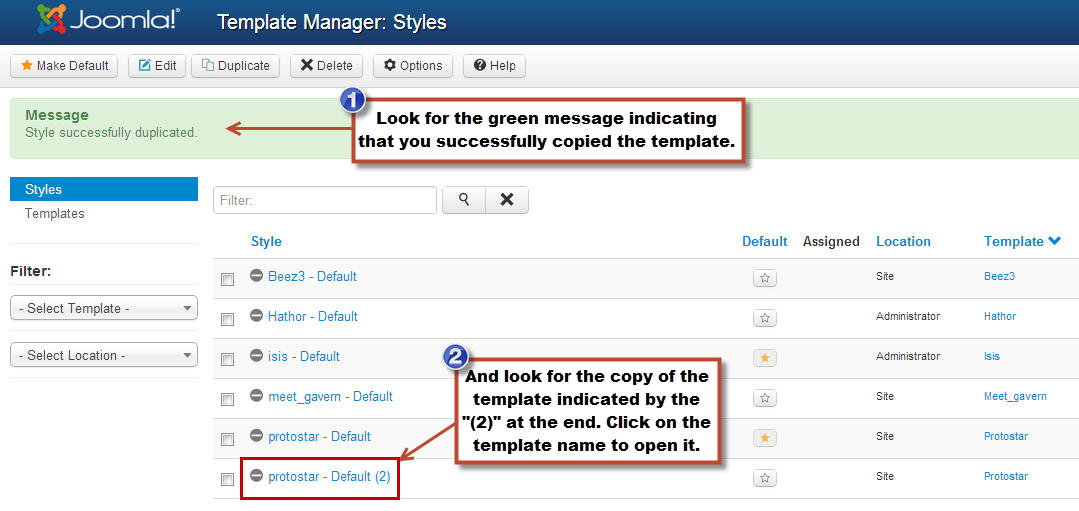The width and height of the screenshot is (1079, 511).
Task: Click the minus icon beside Beez3 - Default
Action: click(257, 276)
